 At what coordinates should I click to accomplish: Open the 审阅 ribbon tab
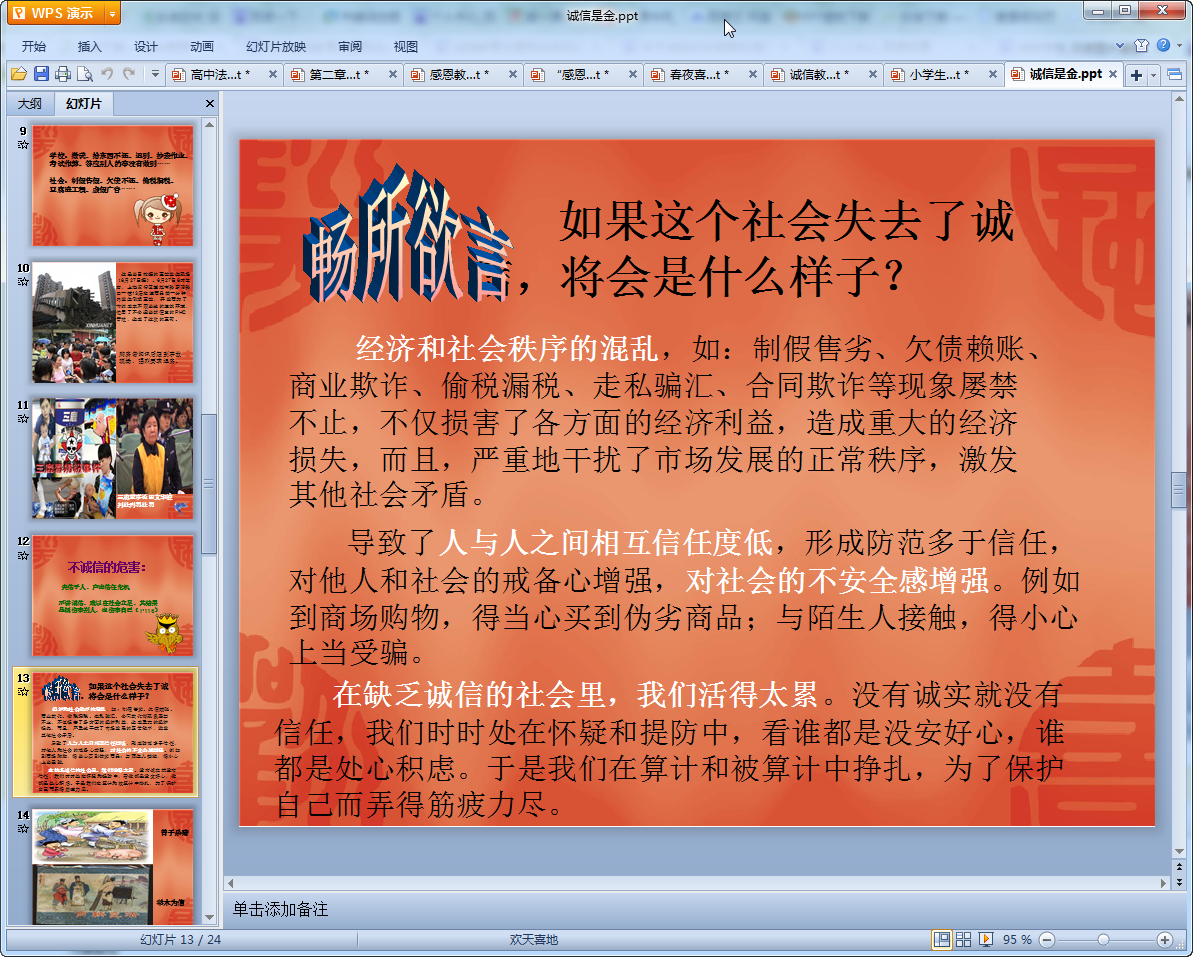pyautogui.click(x=350, y=46)
